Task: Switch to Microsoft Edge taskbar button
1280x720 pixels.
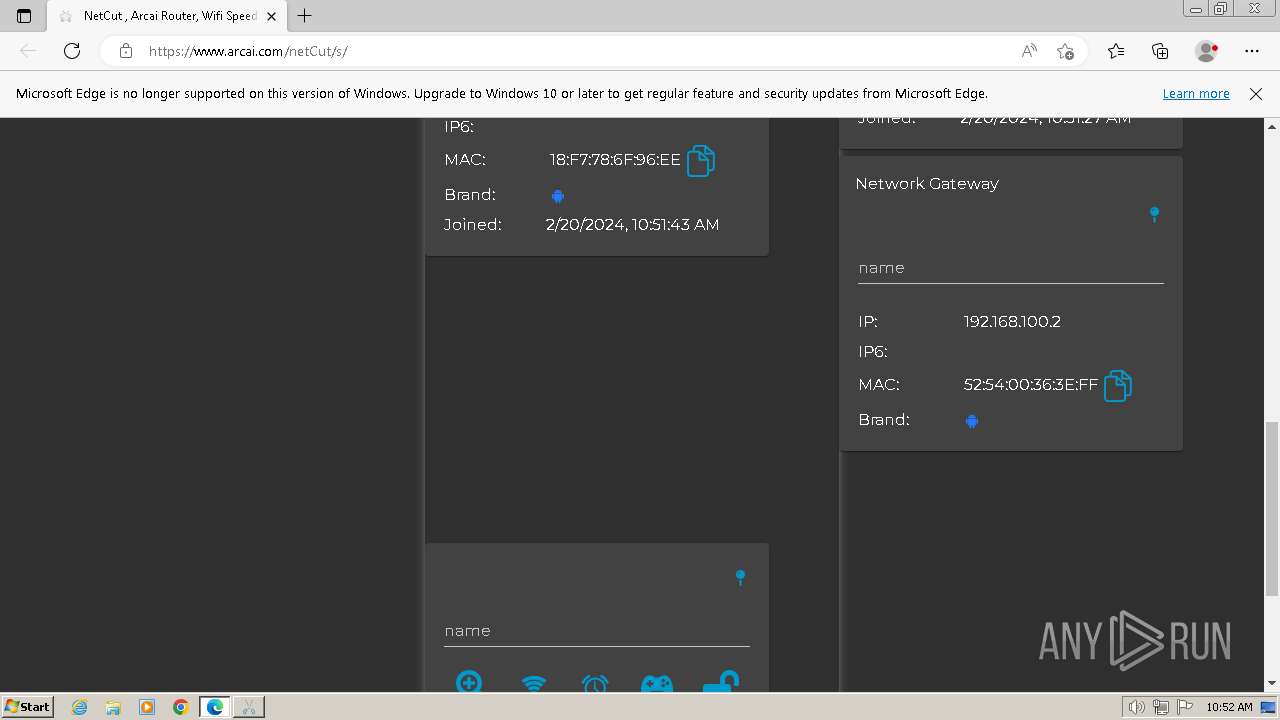Action: coord(215,707)
